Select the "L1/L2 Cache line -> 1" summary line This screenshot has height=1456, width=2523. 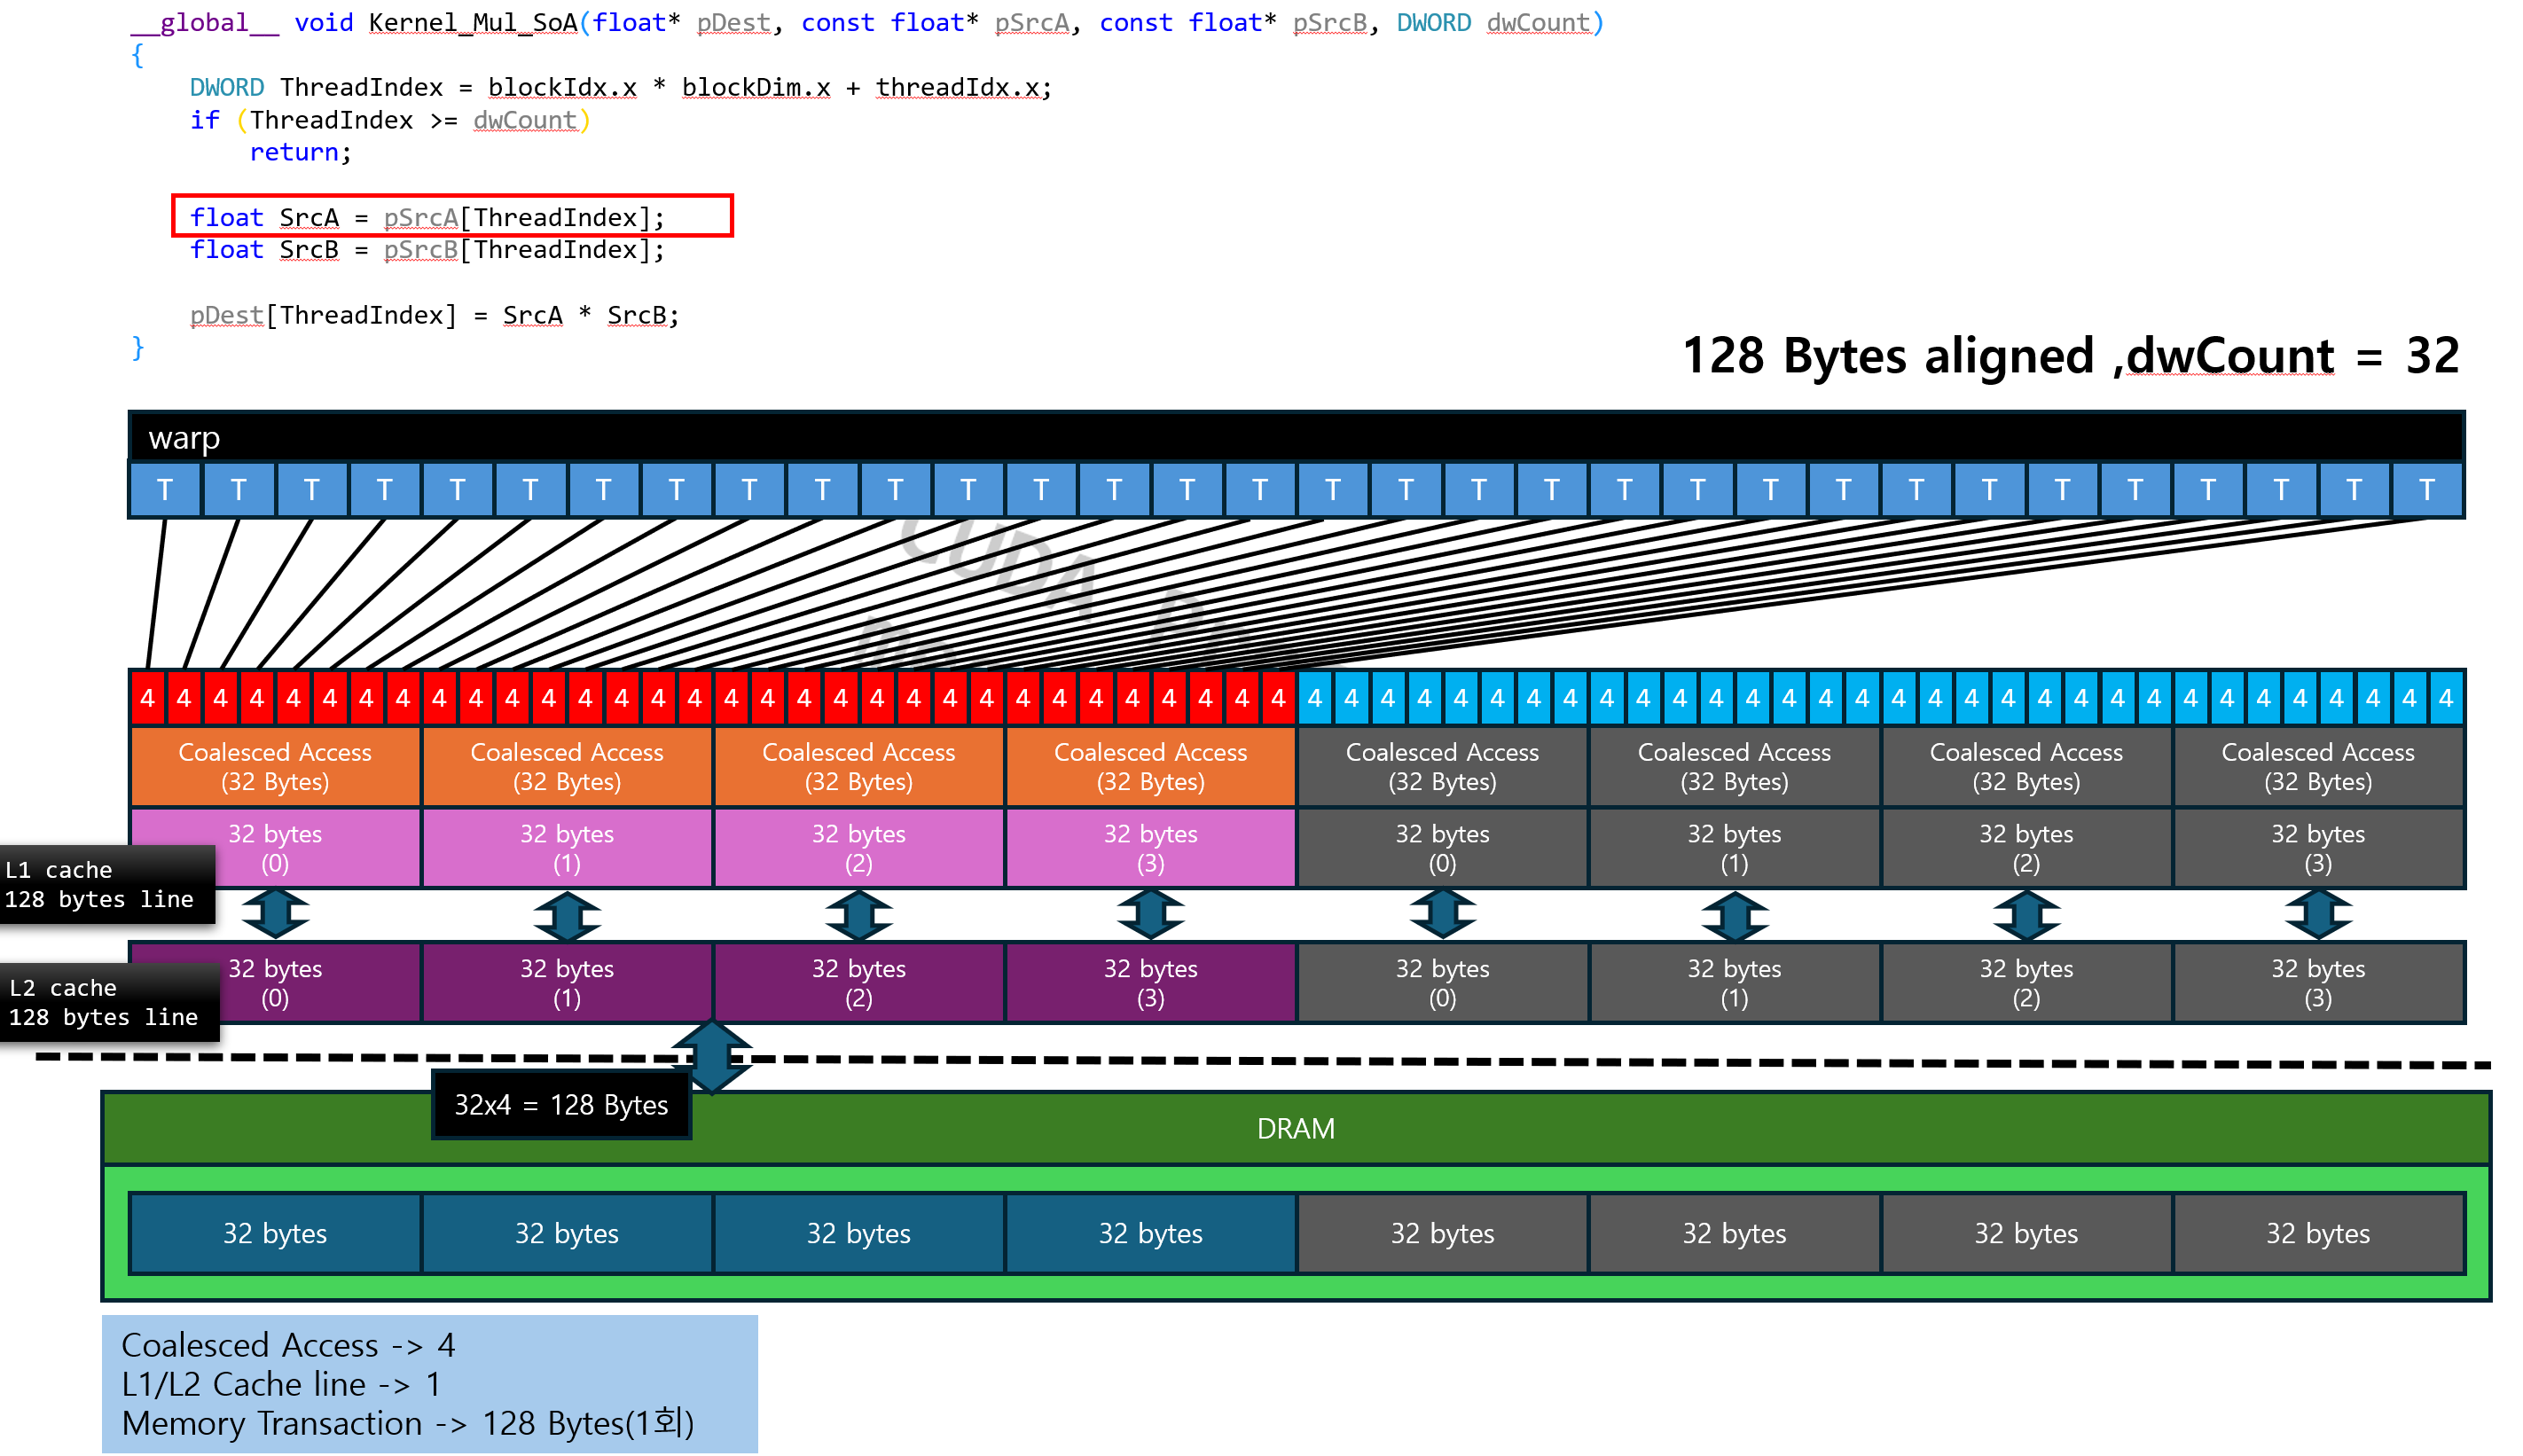281,1384
